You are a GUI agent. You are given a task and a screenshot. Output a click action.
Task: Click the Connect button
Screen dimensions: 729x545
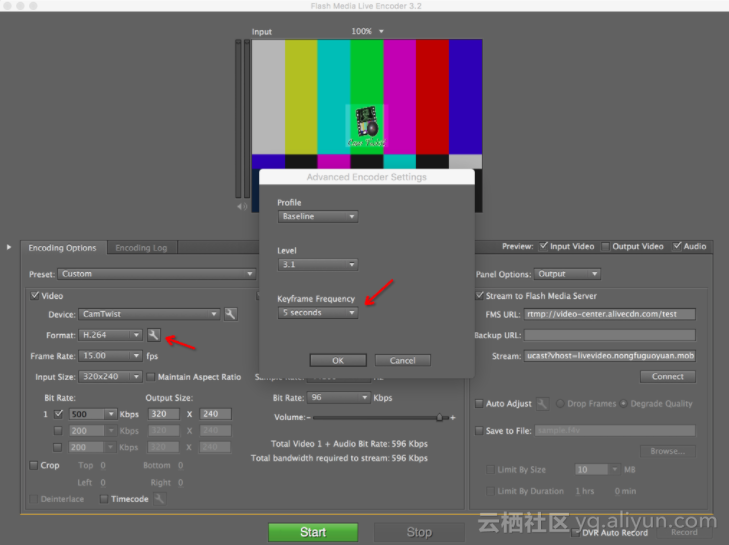pos(668,377)
